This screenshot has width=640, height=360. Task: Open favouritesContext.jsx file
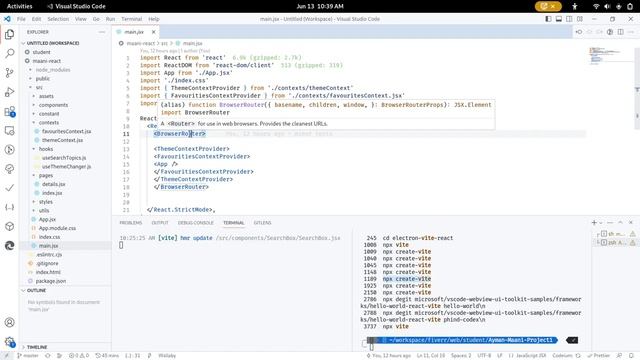pyautogui.click(x=66, y=131)
